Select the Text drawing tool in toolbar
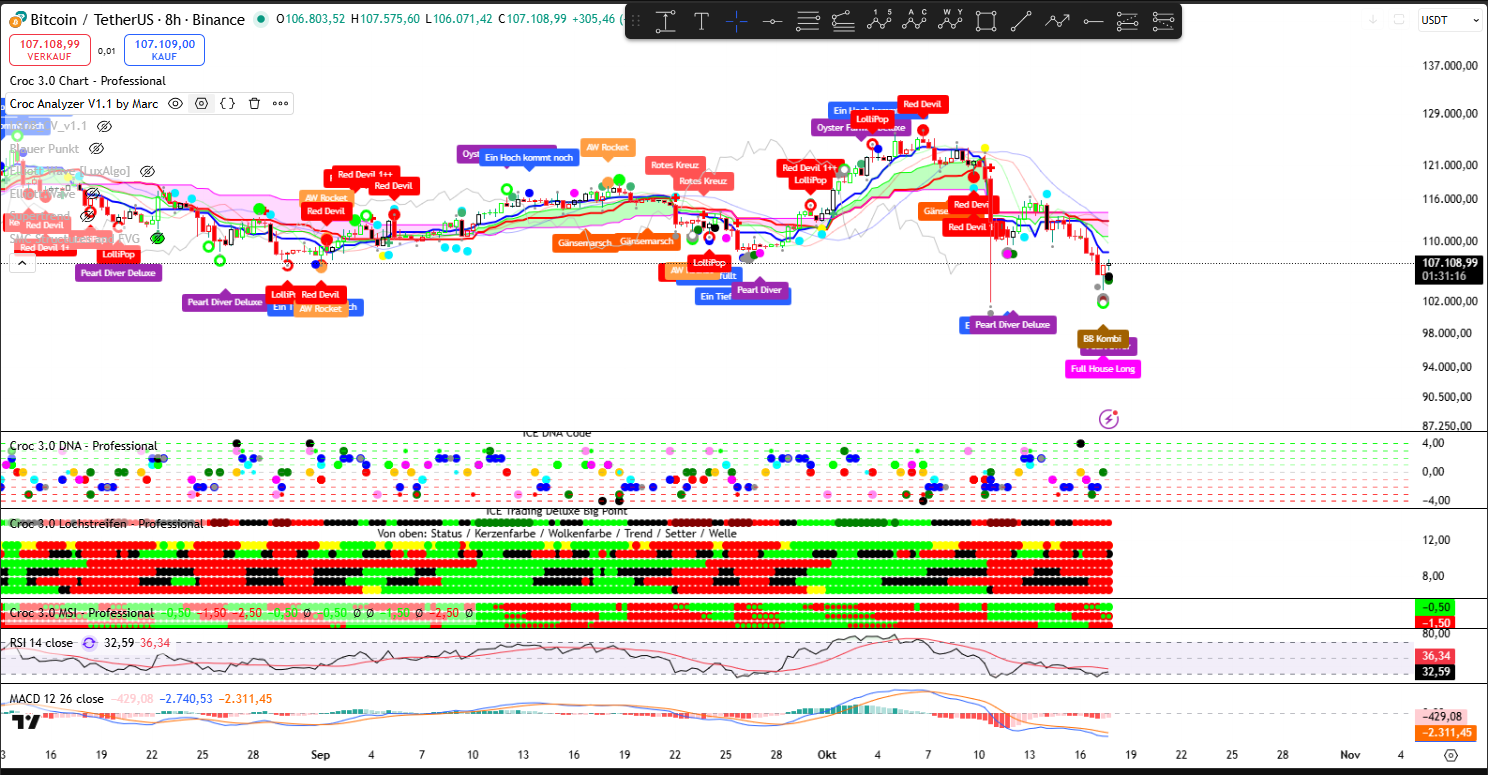The width and height of the screenshot is (1488, 775). point(702,21)
